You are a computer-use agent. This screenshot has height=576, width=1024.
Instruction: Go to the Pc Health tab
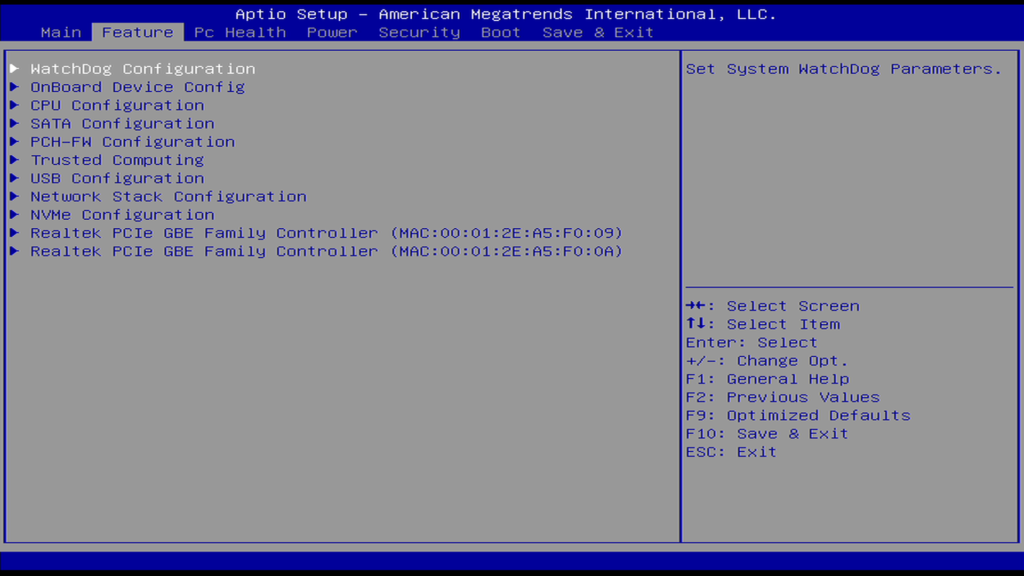click(x=240, y=32)
